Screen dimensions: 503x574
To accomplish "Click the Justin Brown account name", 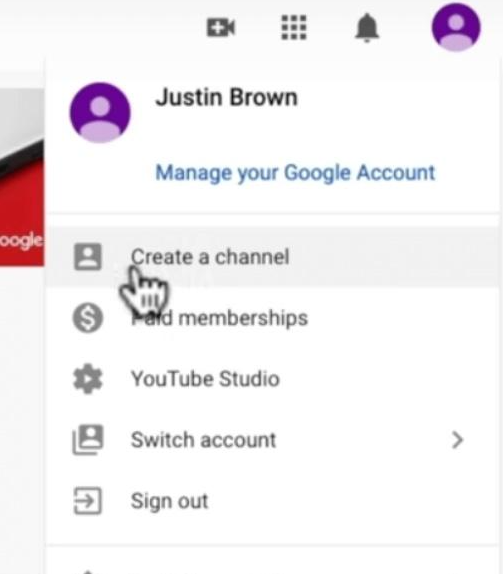I will [227, 98].
